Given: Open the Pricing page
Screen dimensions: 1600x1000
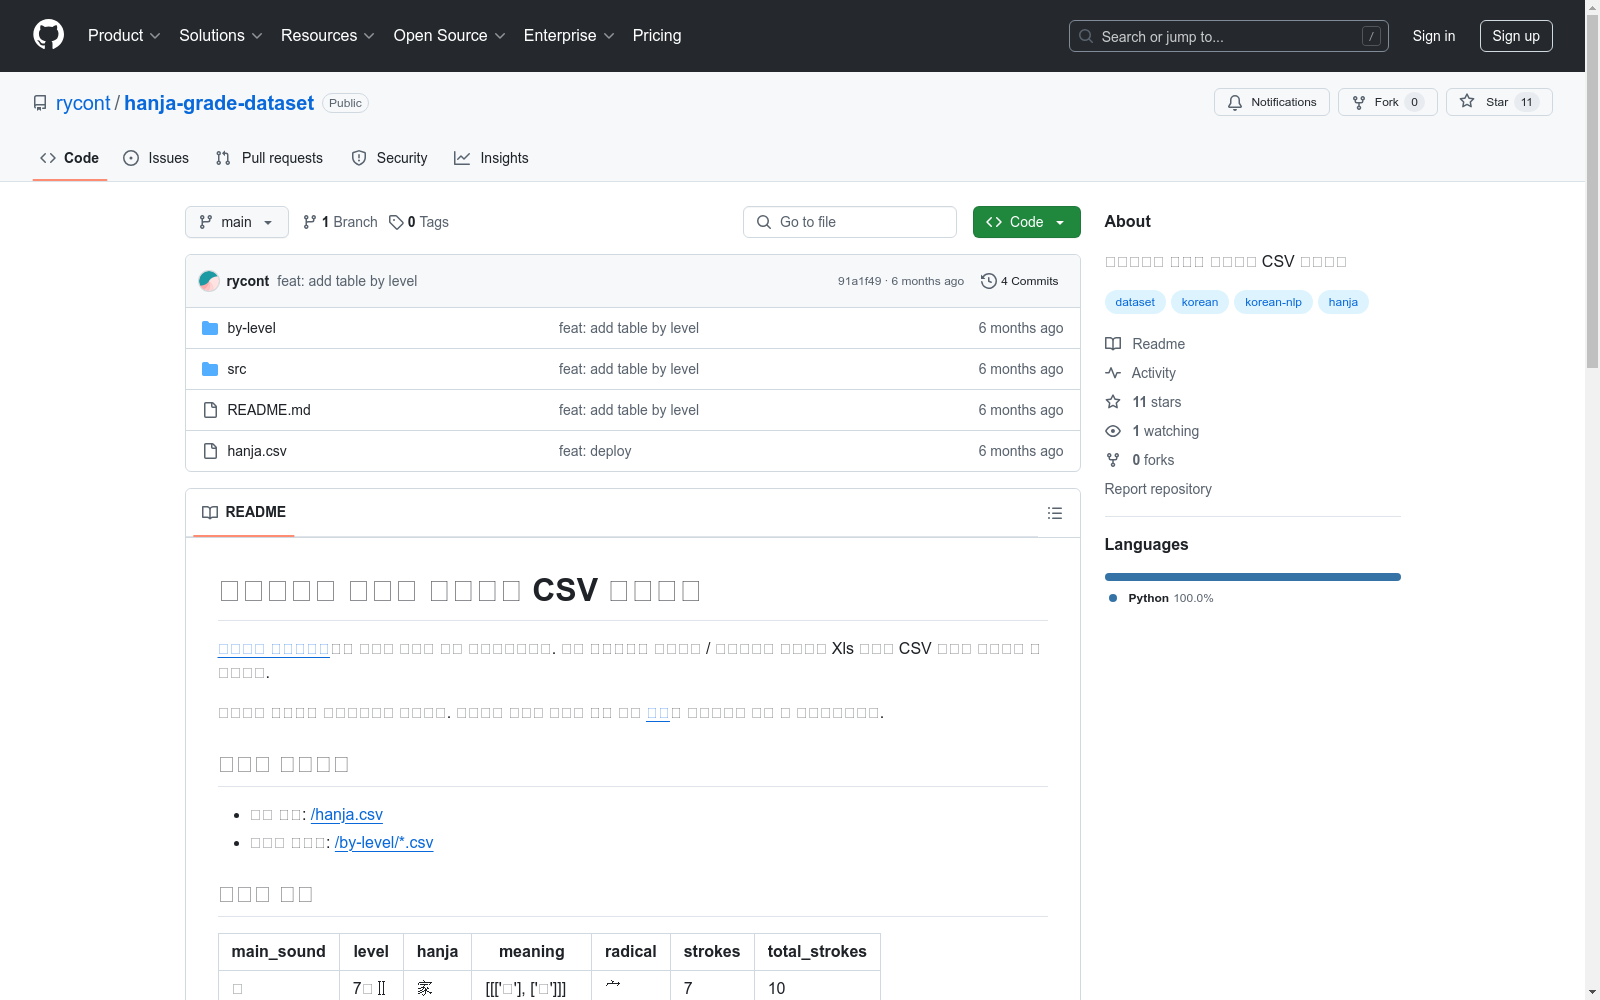Looking at the screenshot, I should [x=657, y=35].
